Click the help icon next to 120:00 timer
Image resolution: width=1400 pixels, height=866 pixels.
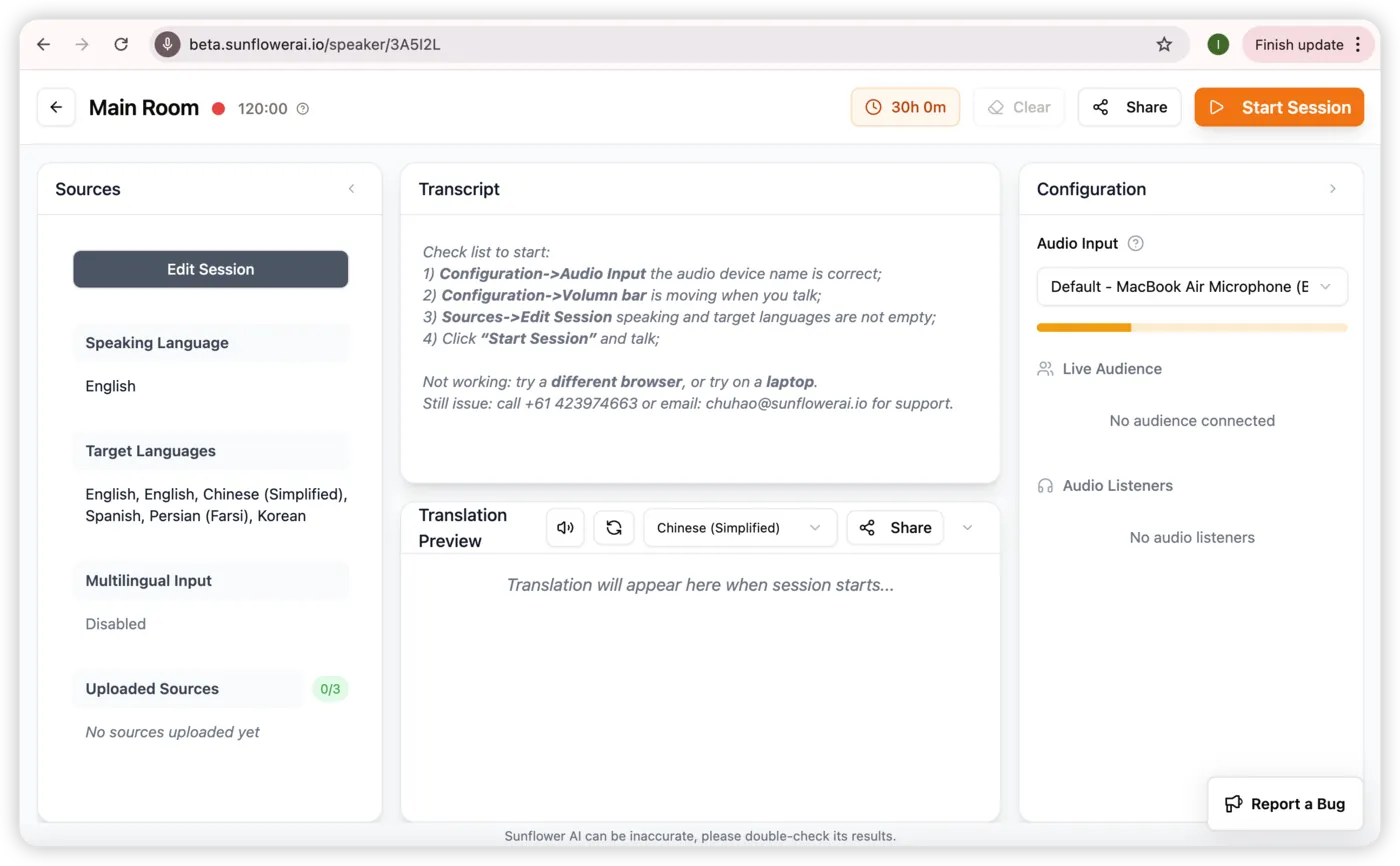point(303,108)
